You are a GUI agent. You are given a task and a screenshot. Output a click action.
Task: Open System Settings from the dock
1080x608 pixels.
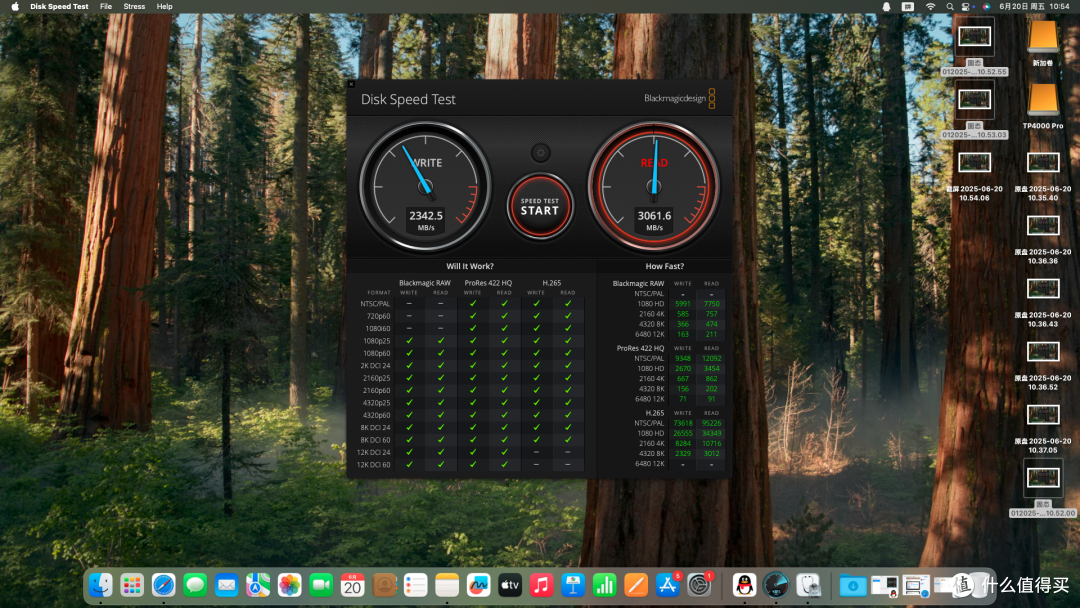(699, 585)
